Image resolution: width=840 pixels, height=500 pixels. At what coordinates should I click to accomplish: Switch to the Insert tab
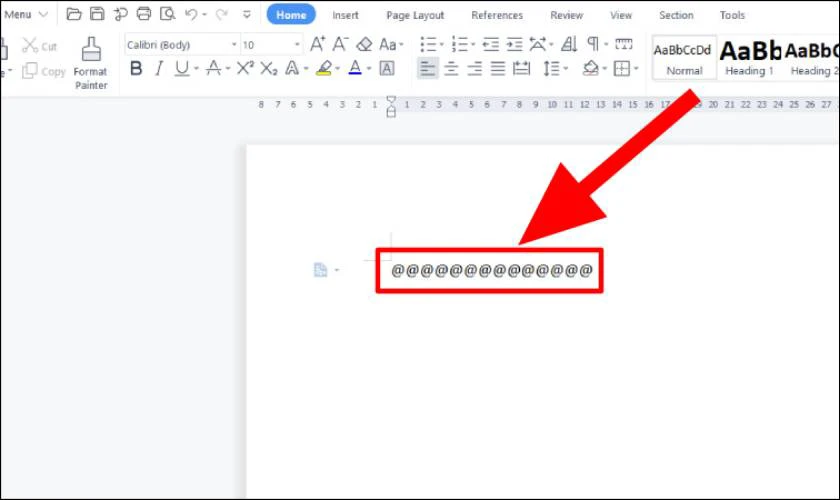click(x=345, y=16)
